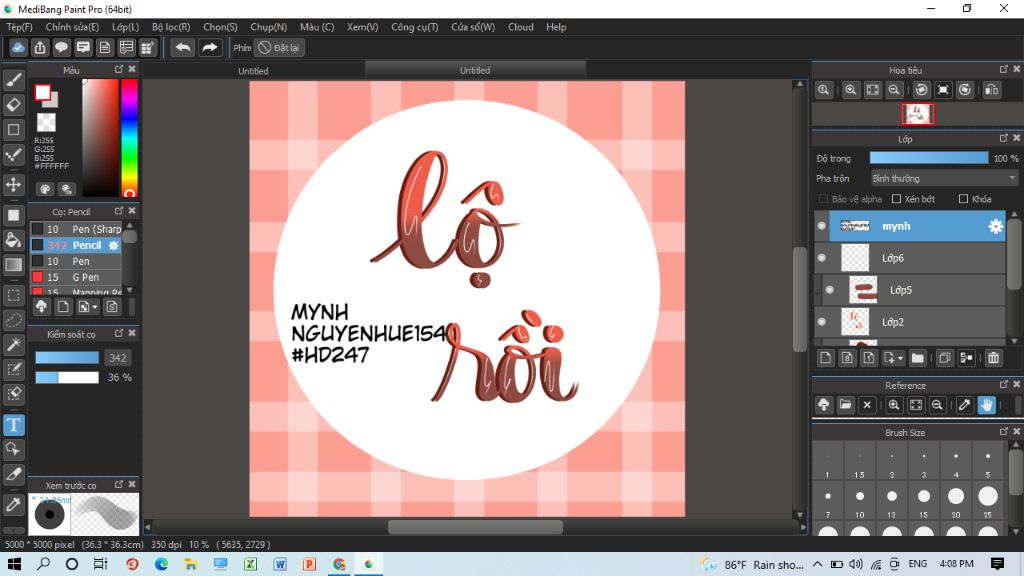Rotate canvas right in Hoa tiêu panel

[965, 90]
